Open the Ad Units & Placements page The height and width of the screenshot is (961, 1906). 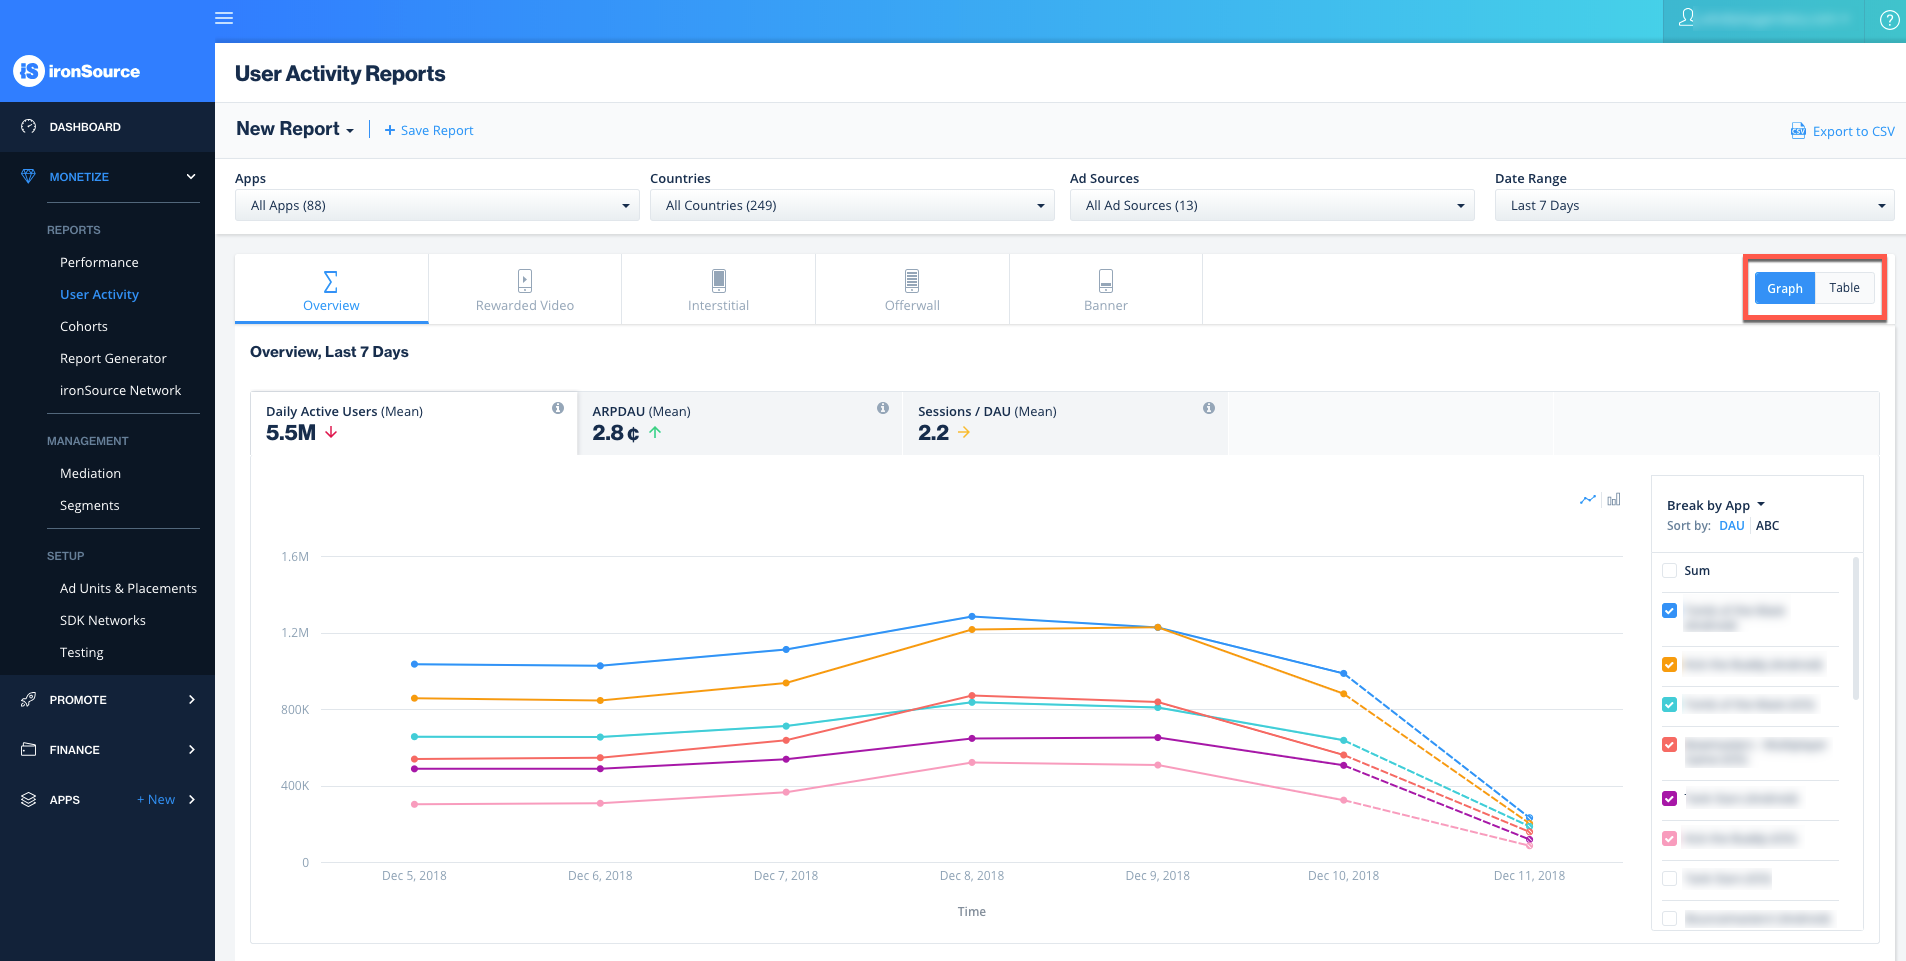click(128, 589)
